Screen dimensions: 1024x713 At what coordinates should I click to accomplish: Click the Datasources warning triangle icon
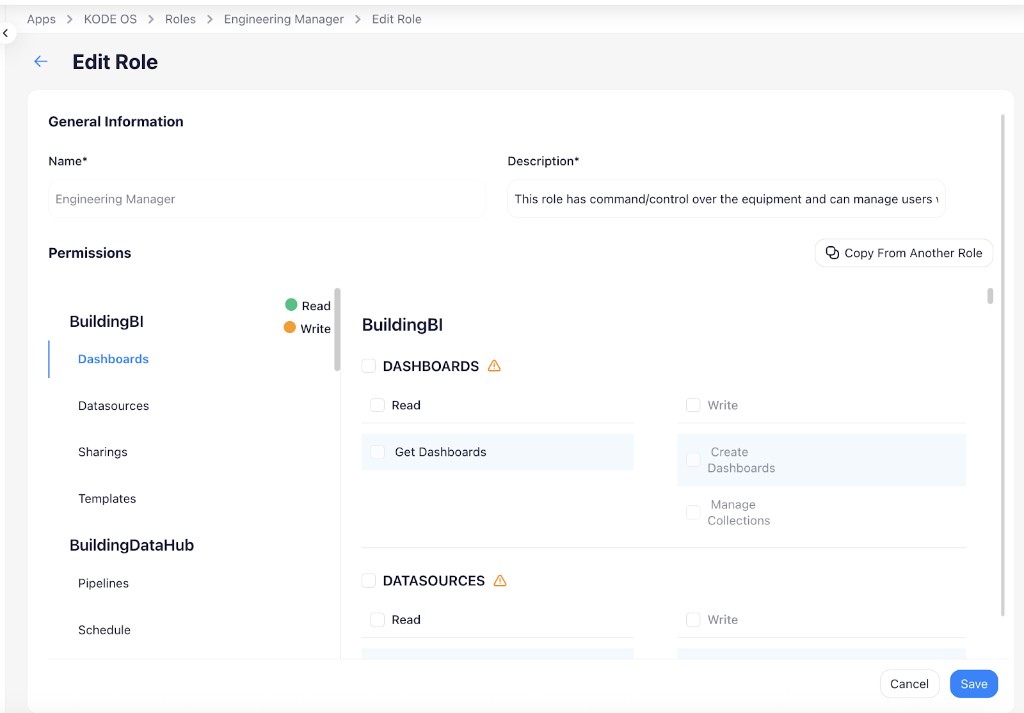pos(500,580)
